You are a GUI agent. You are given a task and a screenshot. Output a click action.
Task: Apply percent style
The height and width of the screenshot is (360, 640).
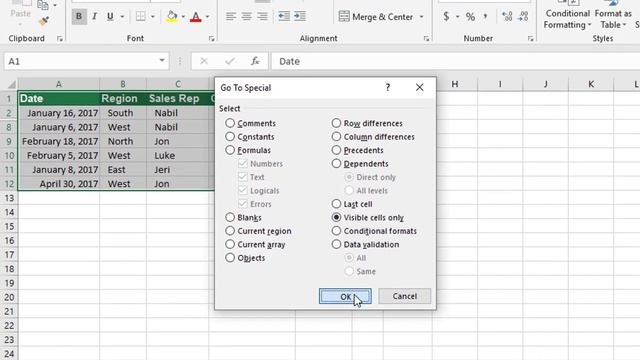click(470, 17)
